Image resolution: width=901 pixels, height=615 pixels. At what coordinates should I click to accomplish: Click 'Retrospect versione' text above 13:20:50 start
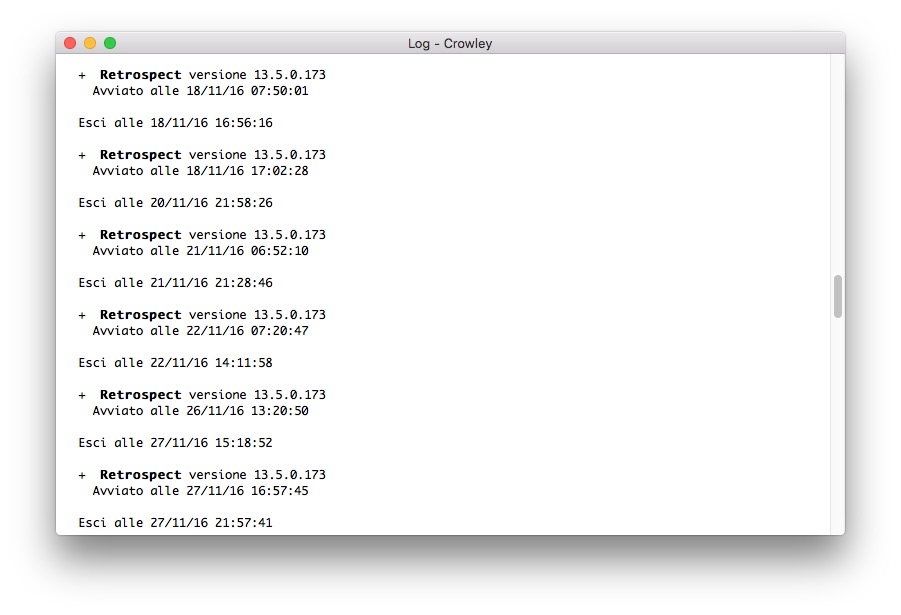pyautogui.click(x=173, y=394)
